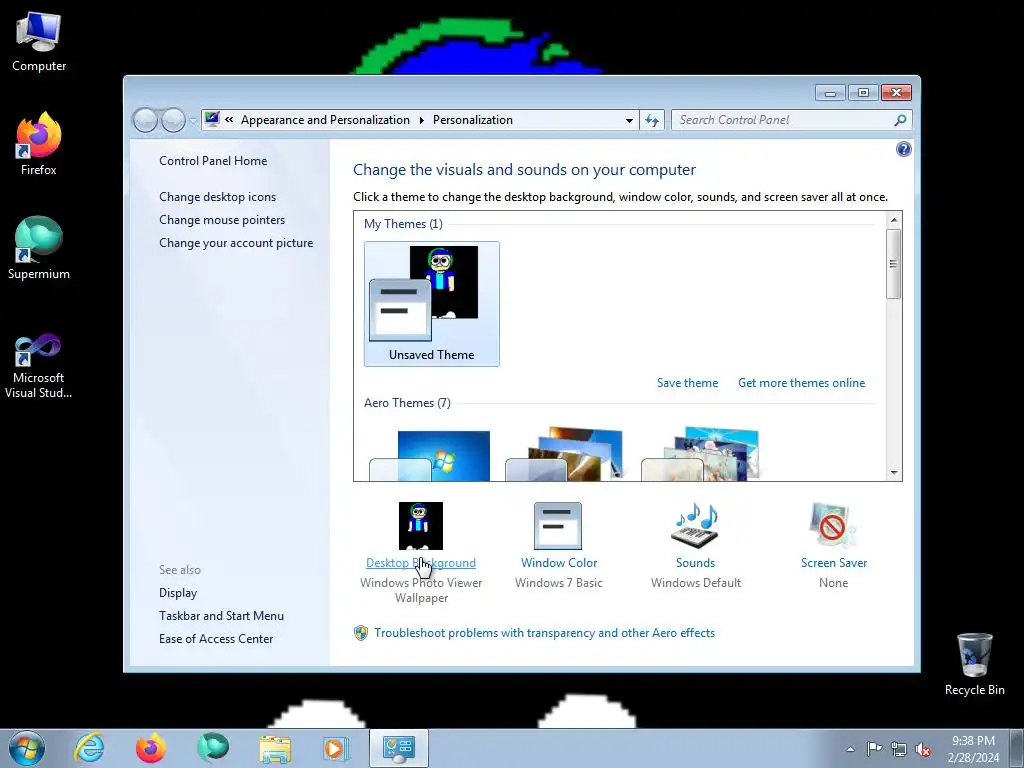The image size is (1024, 768).
Task: Click the muted volume tray icon
Action: click(923, 749)
